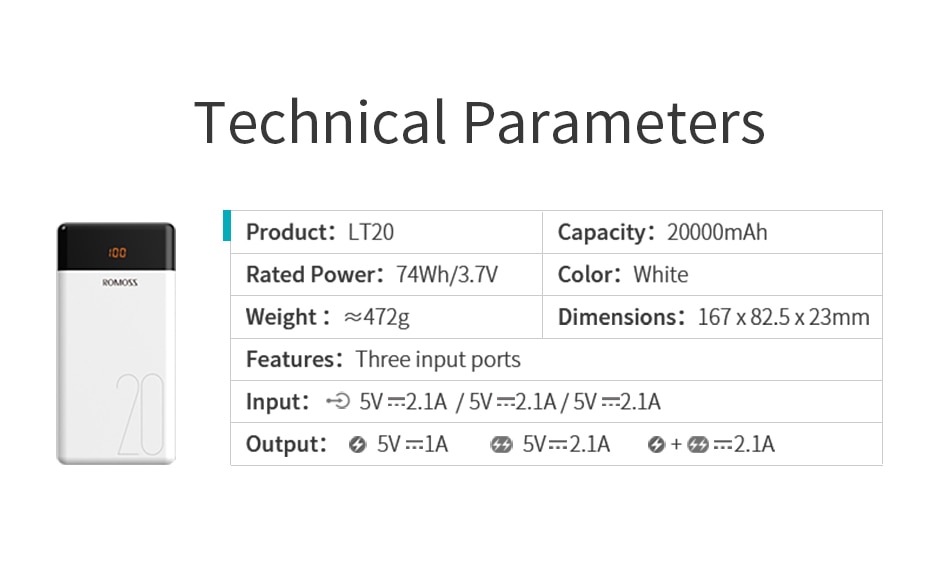
Task: Click the large 20 on power bank
Action: point(140,414)
